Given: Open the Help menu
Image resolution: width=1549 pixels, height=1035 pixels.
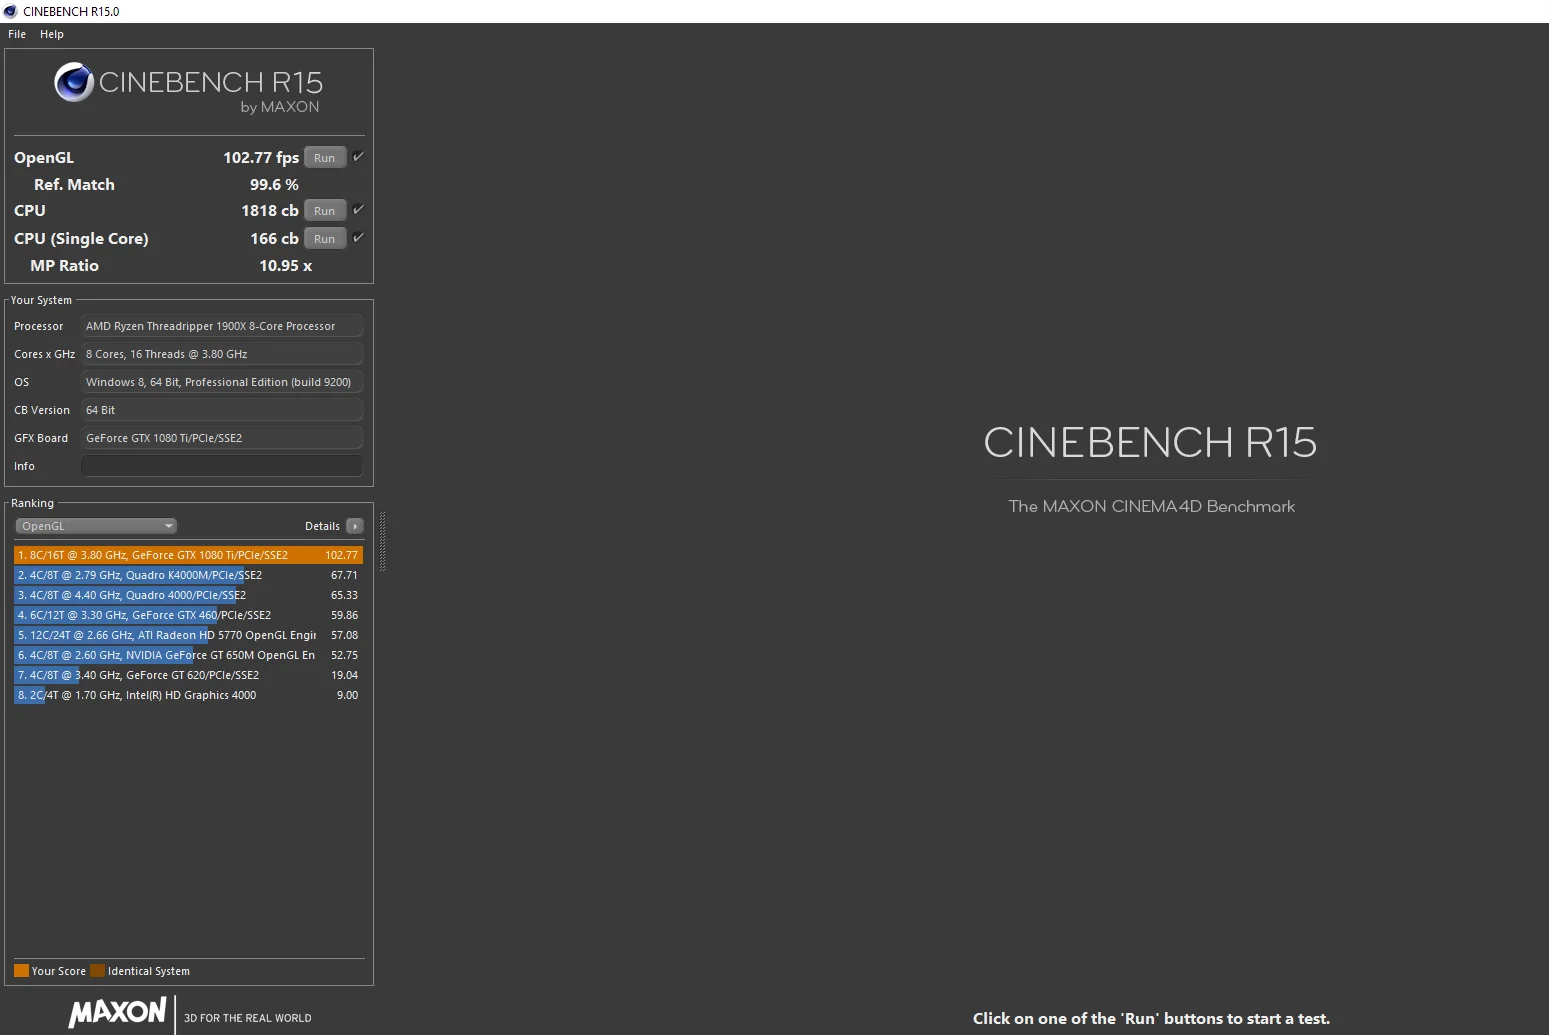Looking at the screenshot, I should tap(52, 34).
